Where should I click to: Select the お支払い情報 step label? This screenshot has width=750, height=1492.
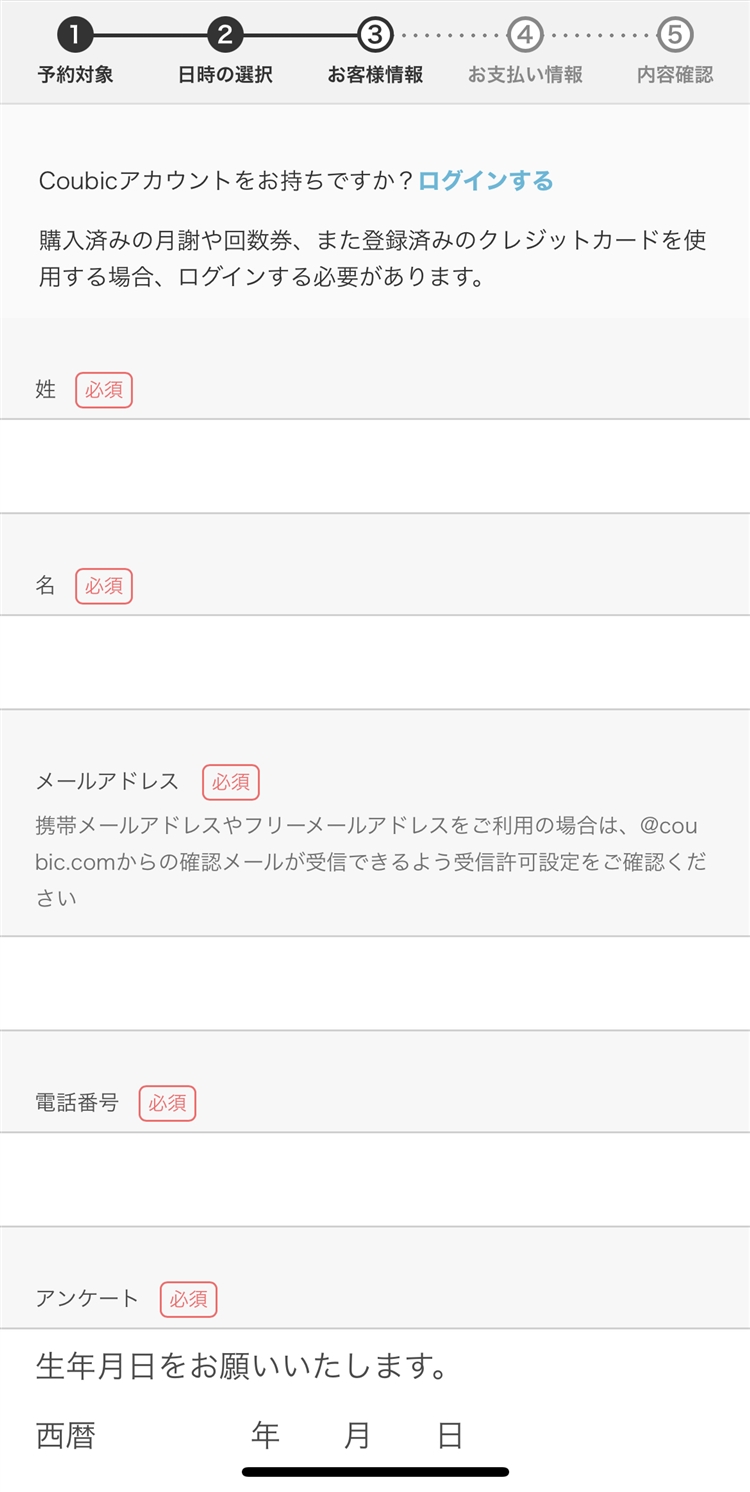[x=525, y=75]
